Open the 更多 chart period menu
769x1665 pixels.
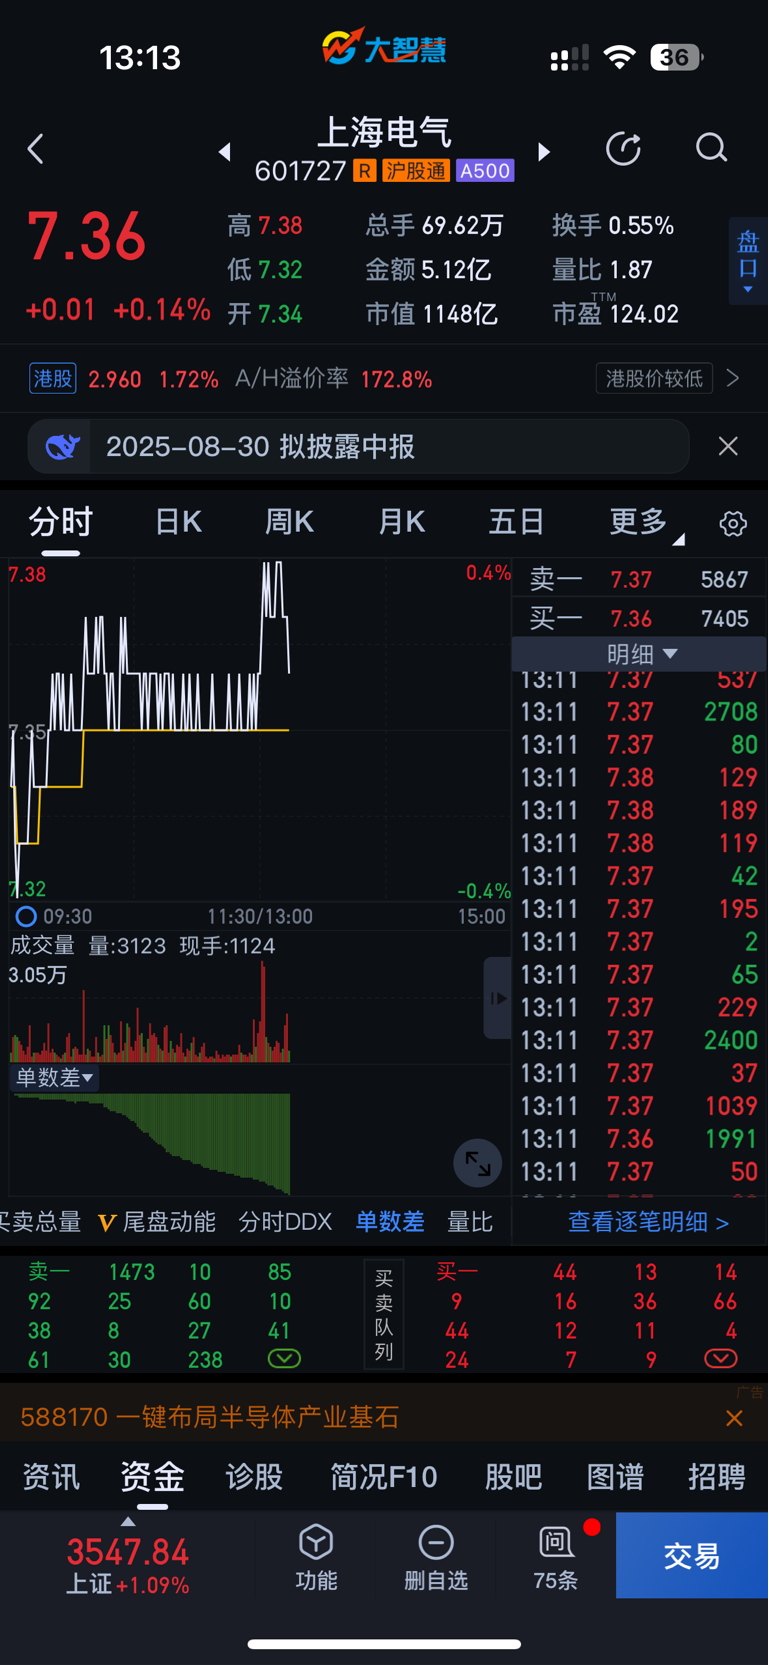tap(646, 522)
